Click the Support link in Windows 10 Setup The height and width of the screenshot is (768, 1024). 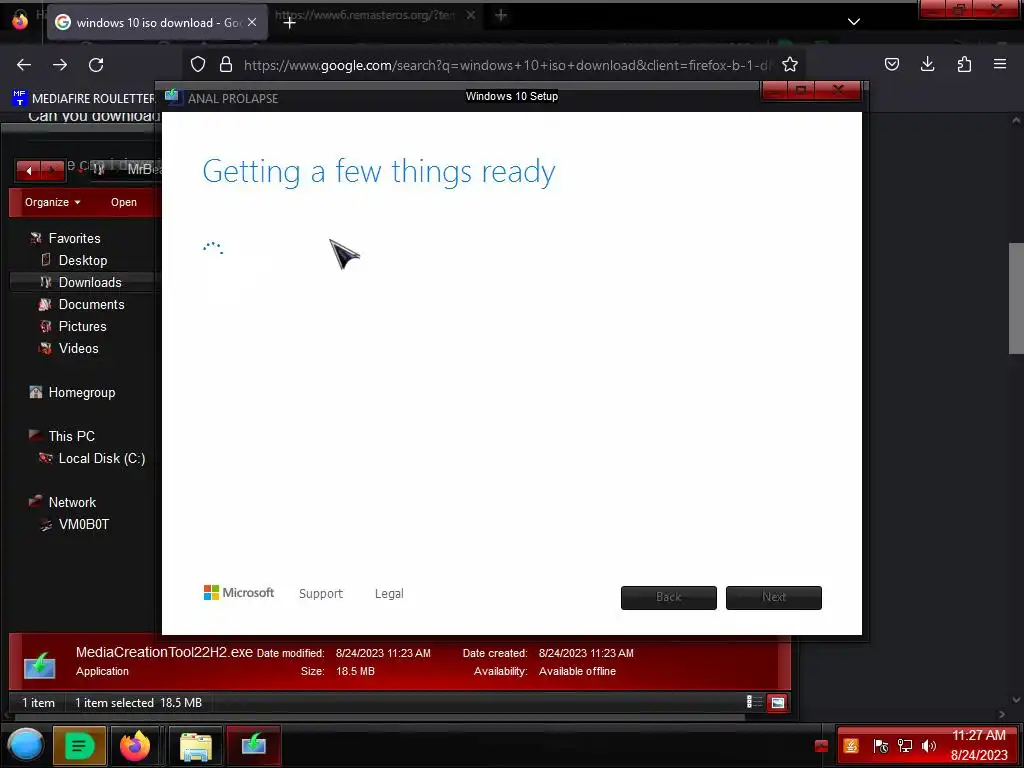pyautogui.click(x=321, y=594)
